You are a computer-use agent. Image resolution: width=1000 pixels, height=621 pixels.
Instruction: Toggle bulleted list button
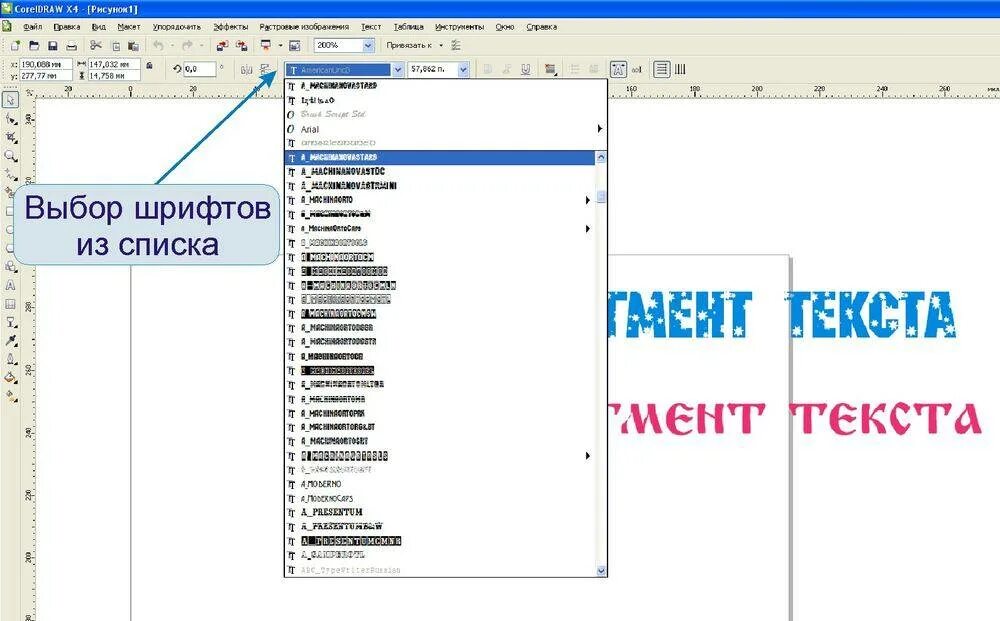(x=575, y=69)
